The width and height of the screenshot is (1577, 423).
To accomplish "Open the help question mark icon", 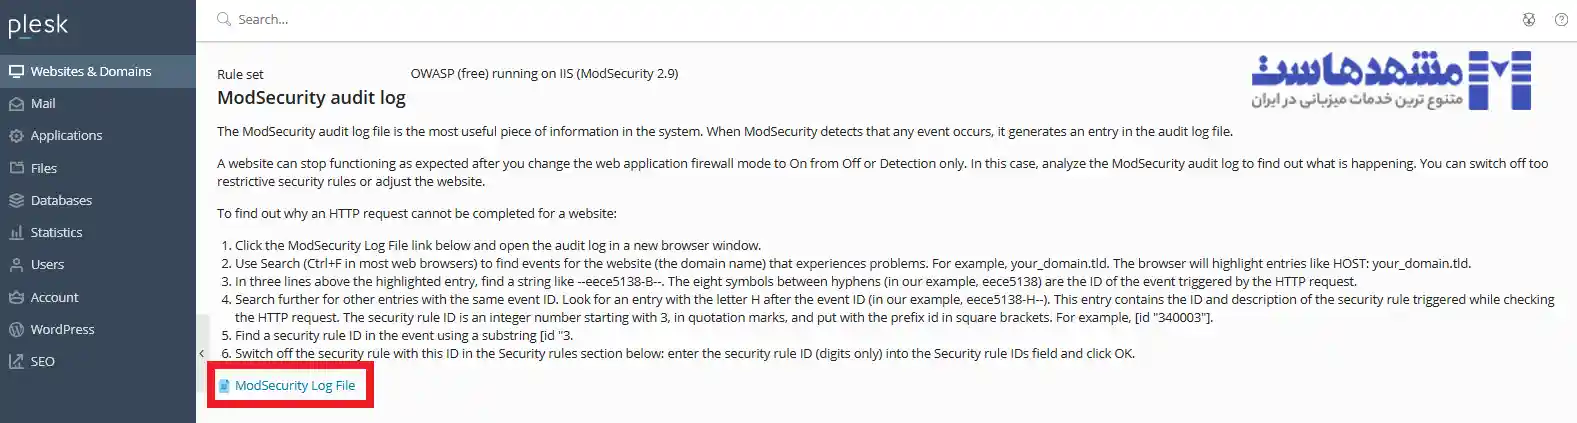I will coord(1561,20).
